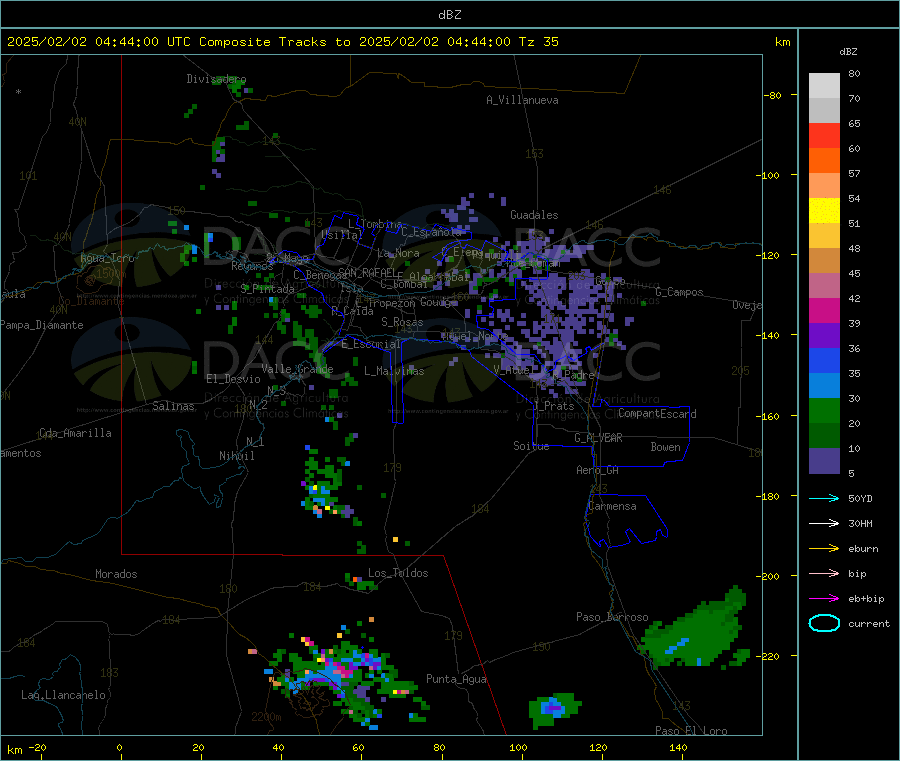900x761 pixels.
Task: Click the magenta eb+bip arrow legend icon
Action: (x=824, y=598)
